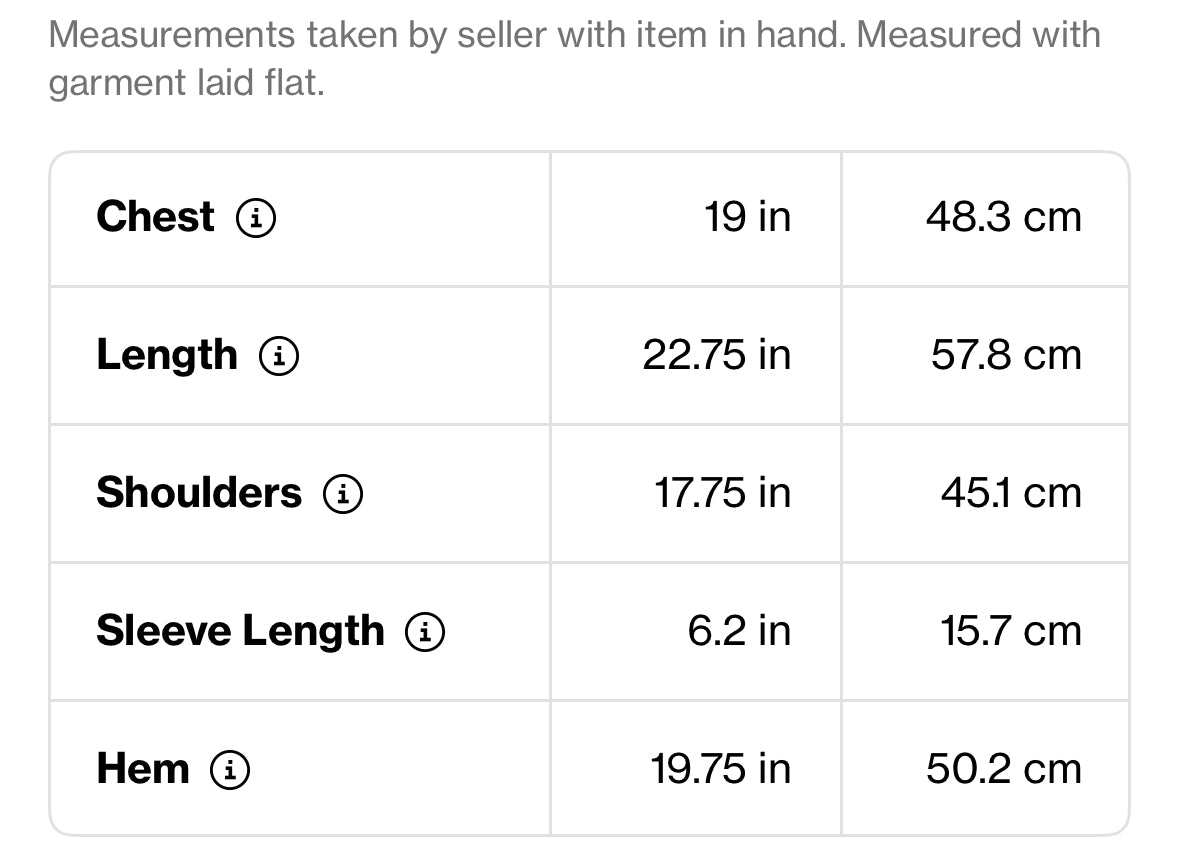Select the Length label

tap(167, 356)
